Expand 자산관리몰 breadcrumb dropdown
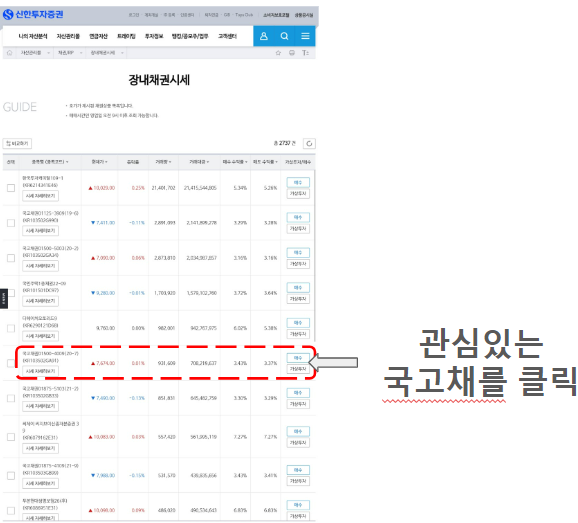 tap(48, 53)
